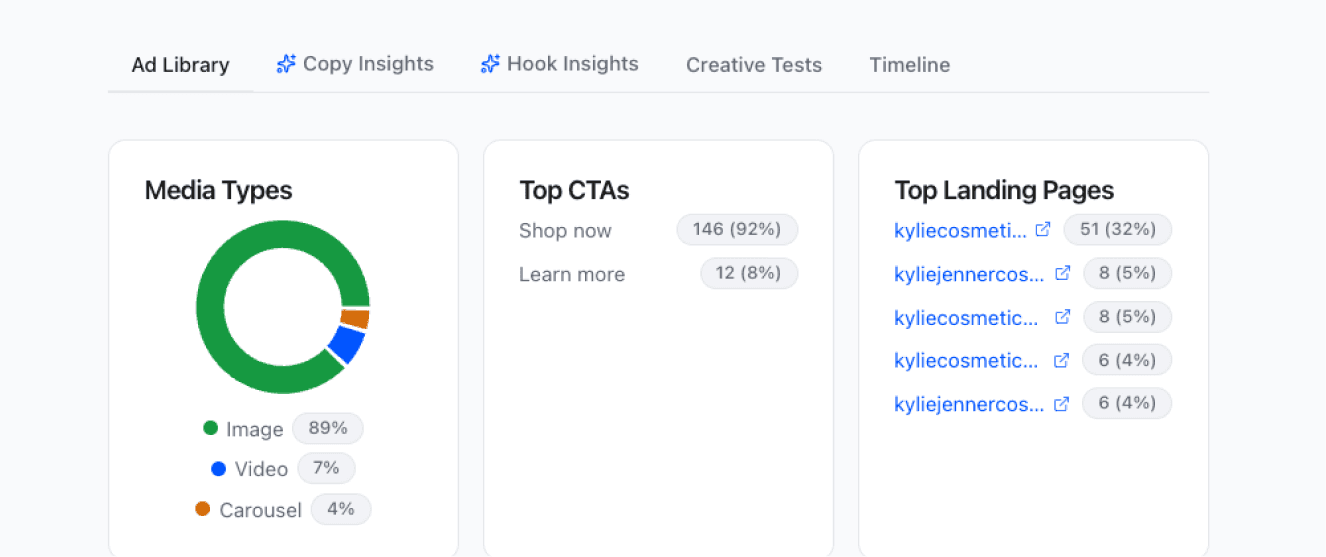The width and height of the screenshot is (1326, 557).
Task: Go to the Timeline tab
Action: 909,65
